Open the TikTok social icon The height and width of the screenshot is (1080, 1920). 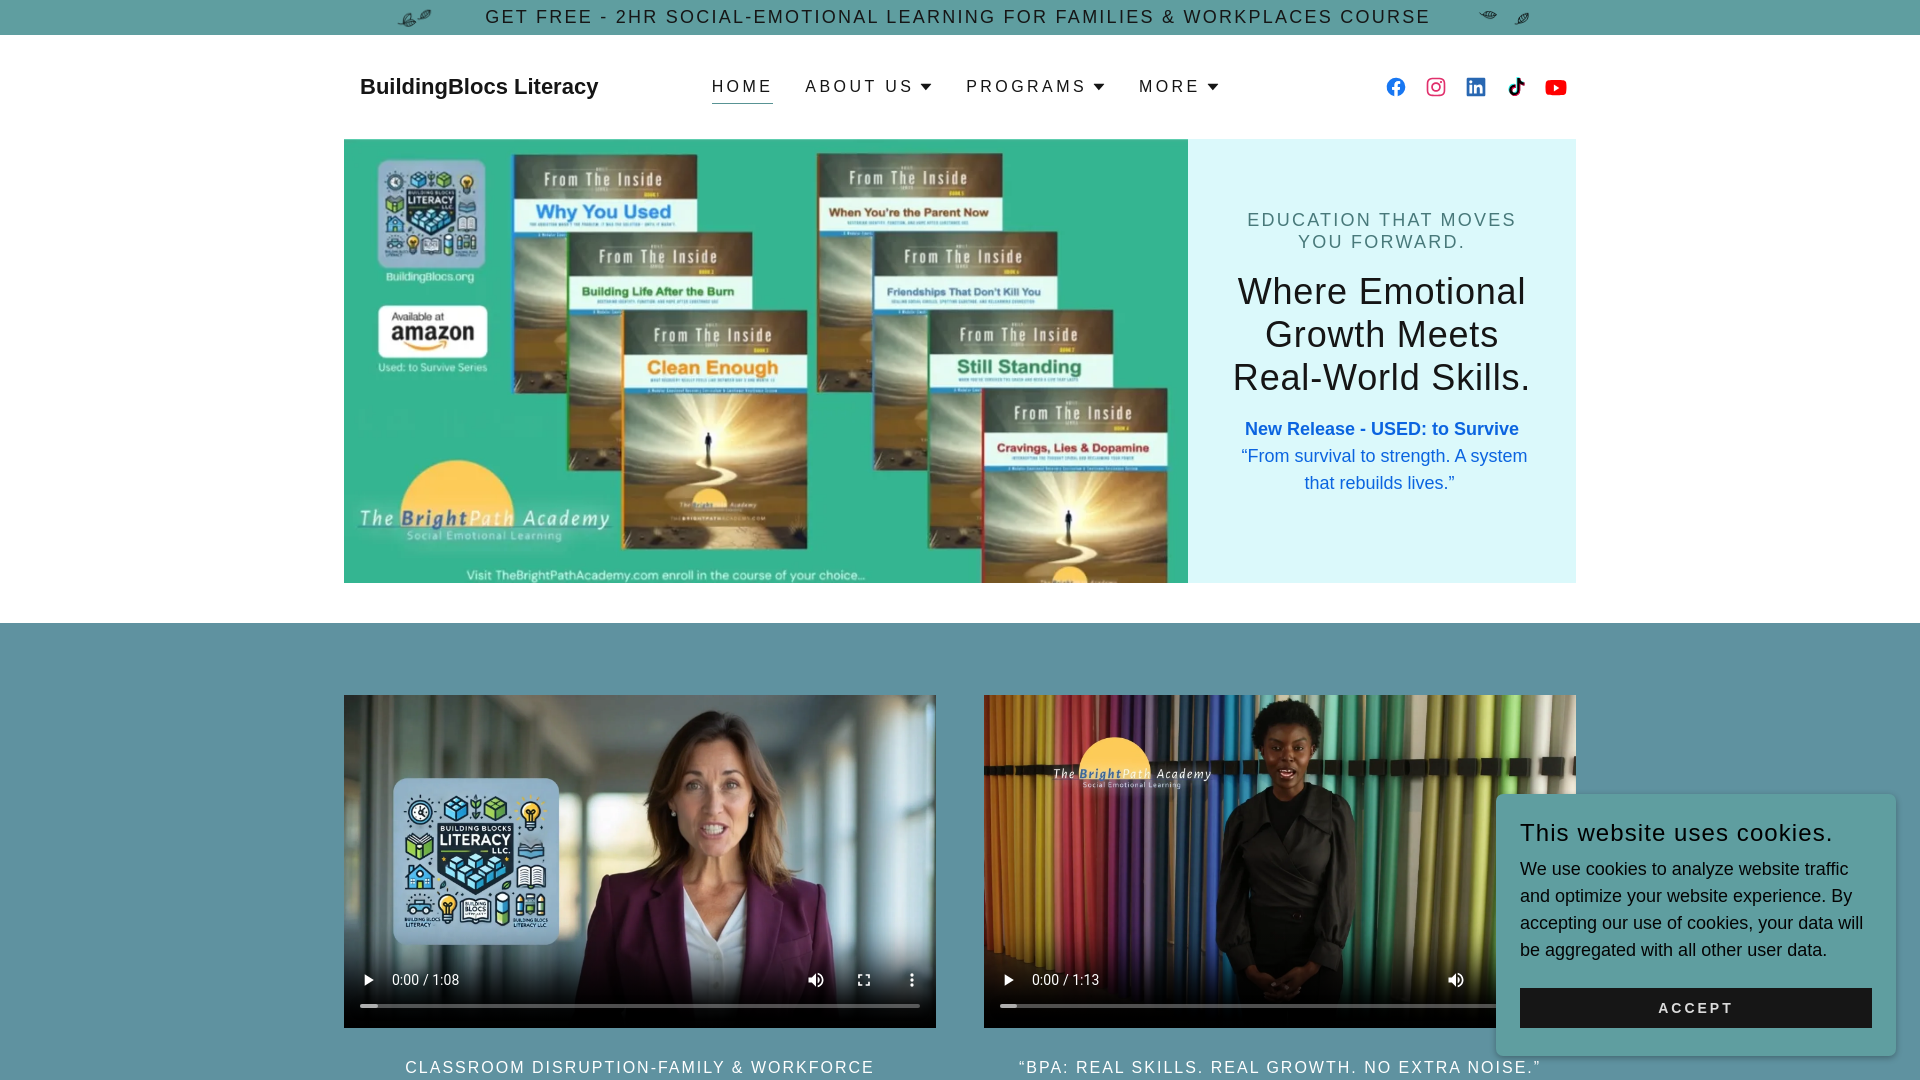pos(1516,88)
